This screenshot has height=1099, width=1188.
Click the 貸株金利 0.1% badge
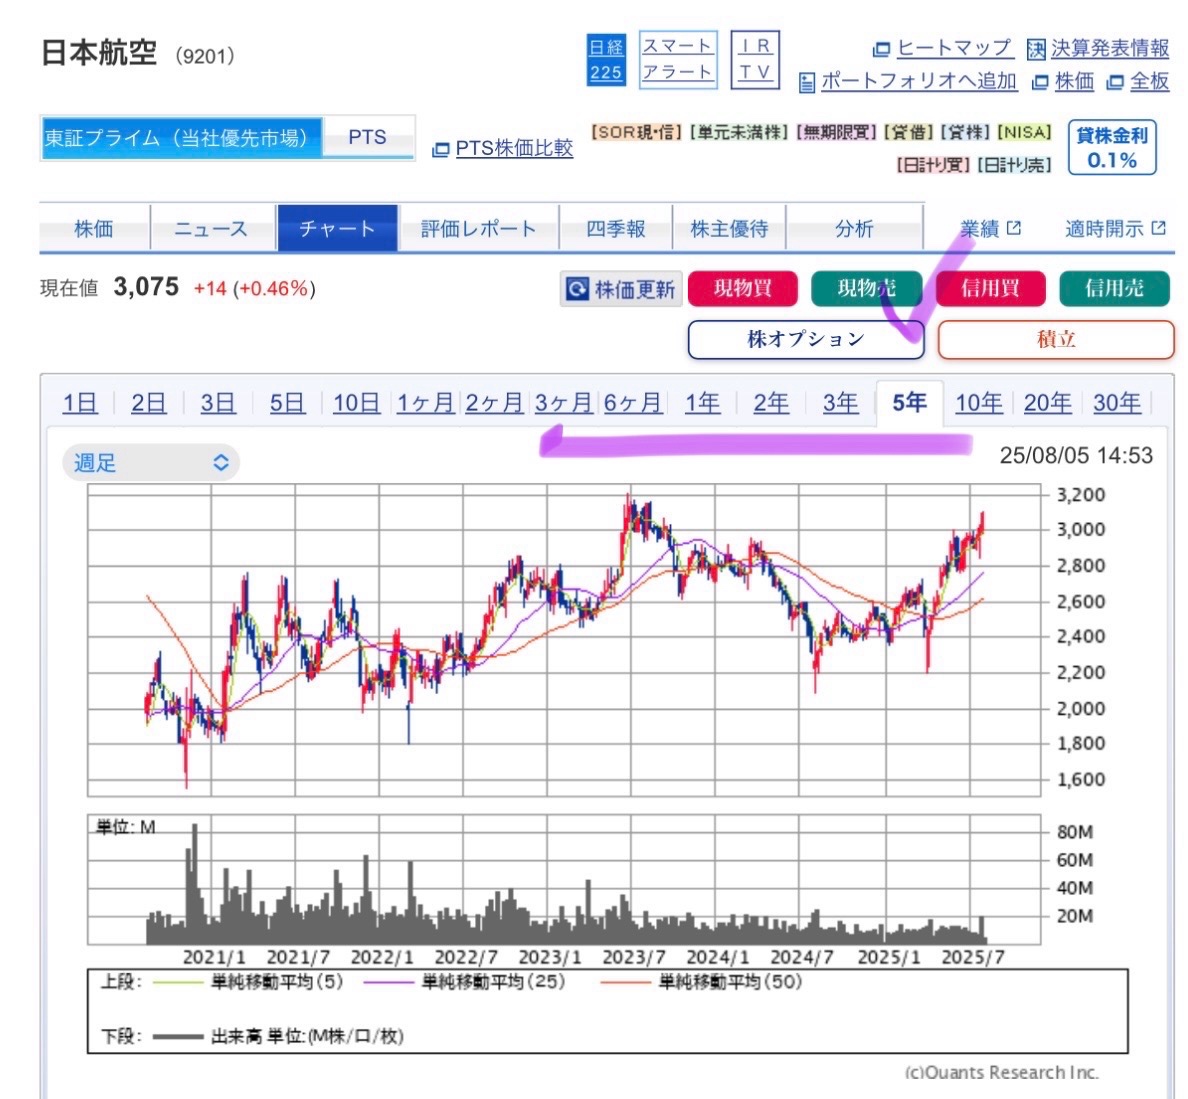coord(1111,148)
